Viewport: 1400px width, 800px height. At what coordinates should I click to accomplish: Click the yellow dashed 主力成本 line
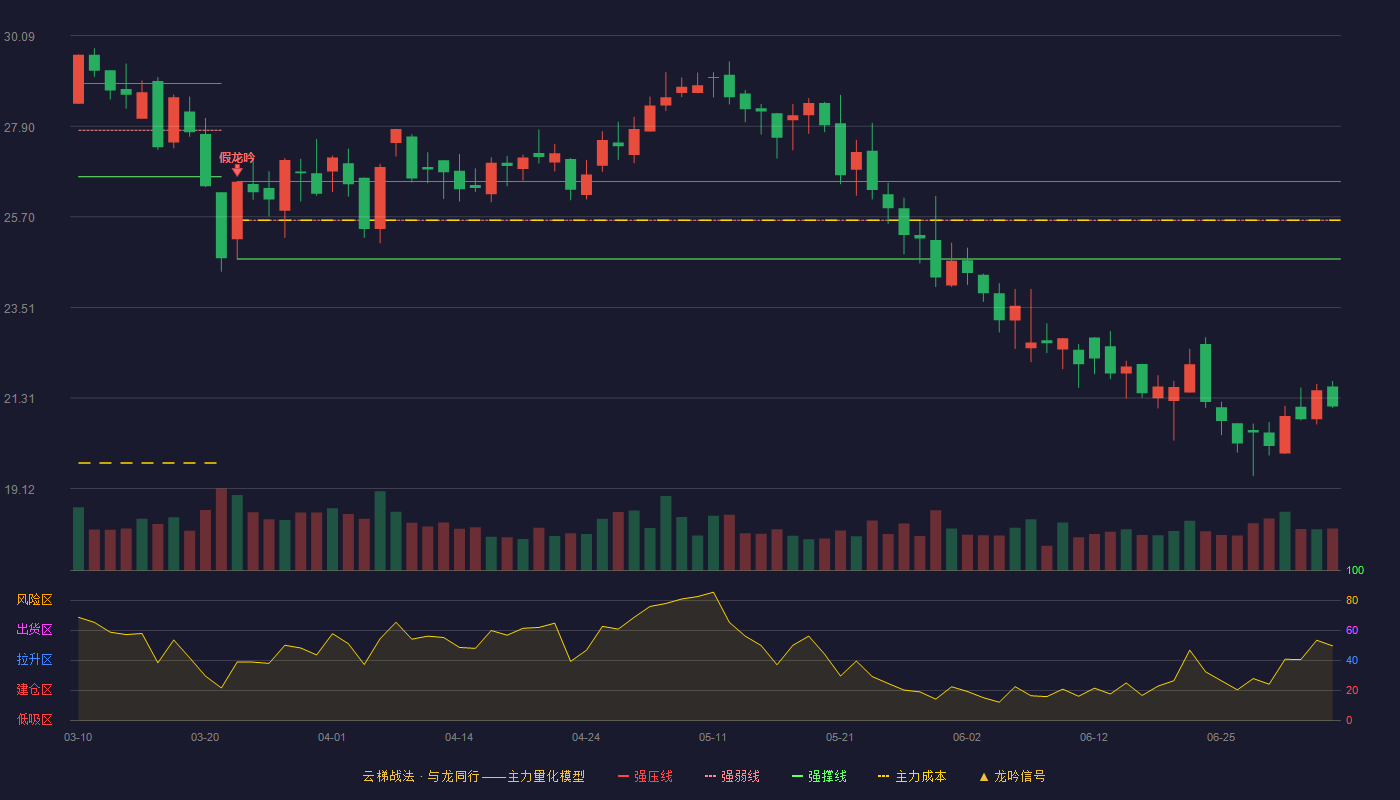(x=790, y=220)
